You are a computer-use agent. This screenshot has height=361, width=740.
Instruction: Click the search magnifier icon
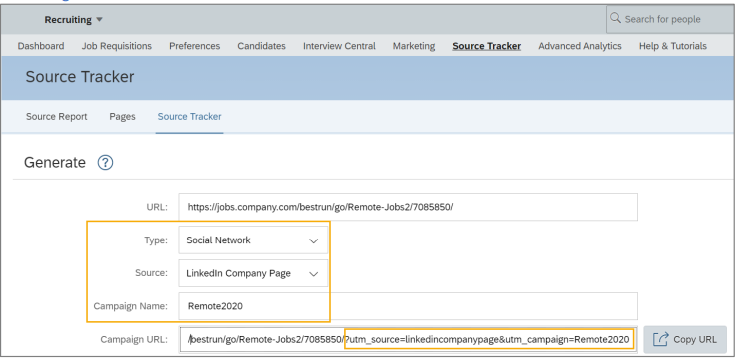[615, 18]
